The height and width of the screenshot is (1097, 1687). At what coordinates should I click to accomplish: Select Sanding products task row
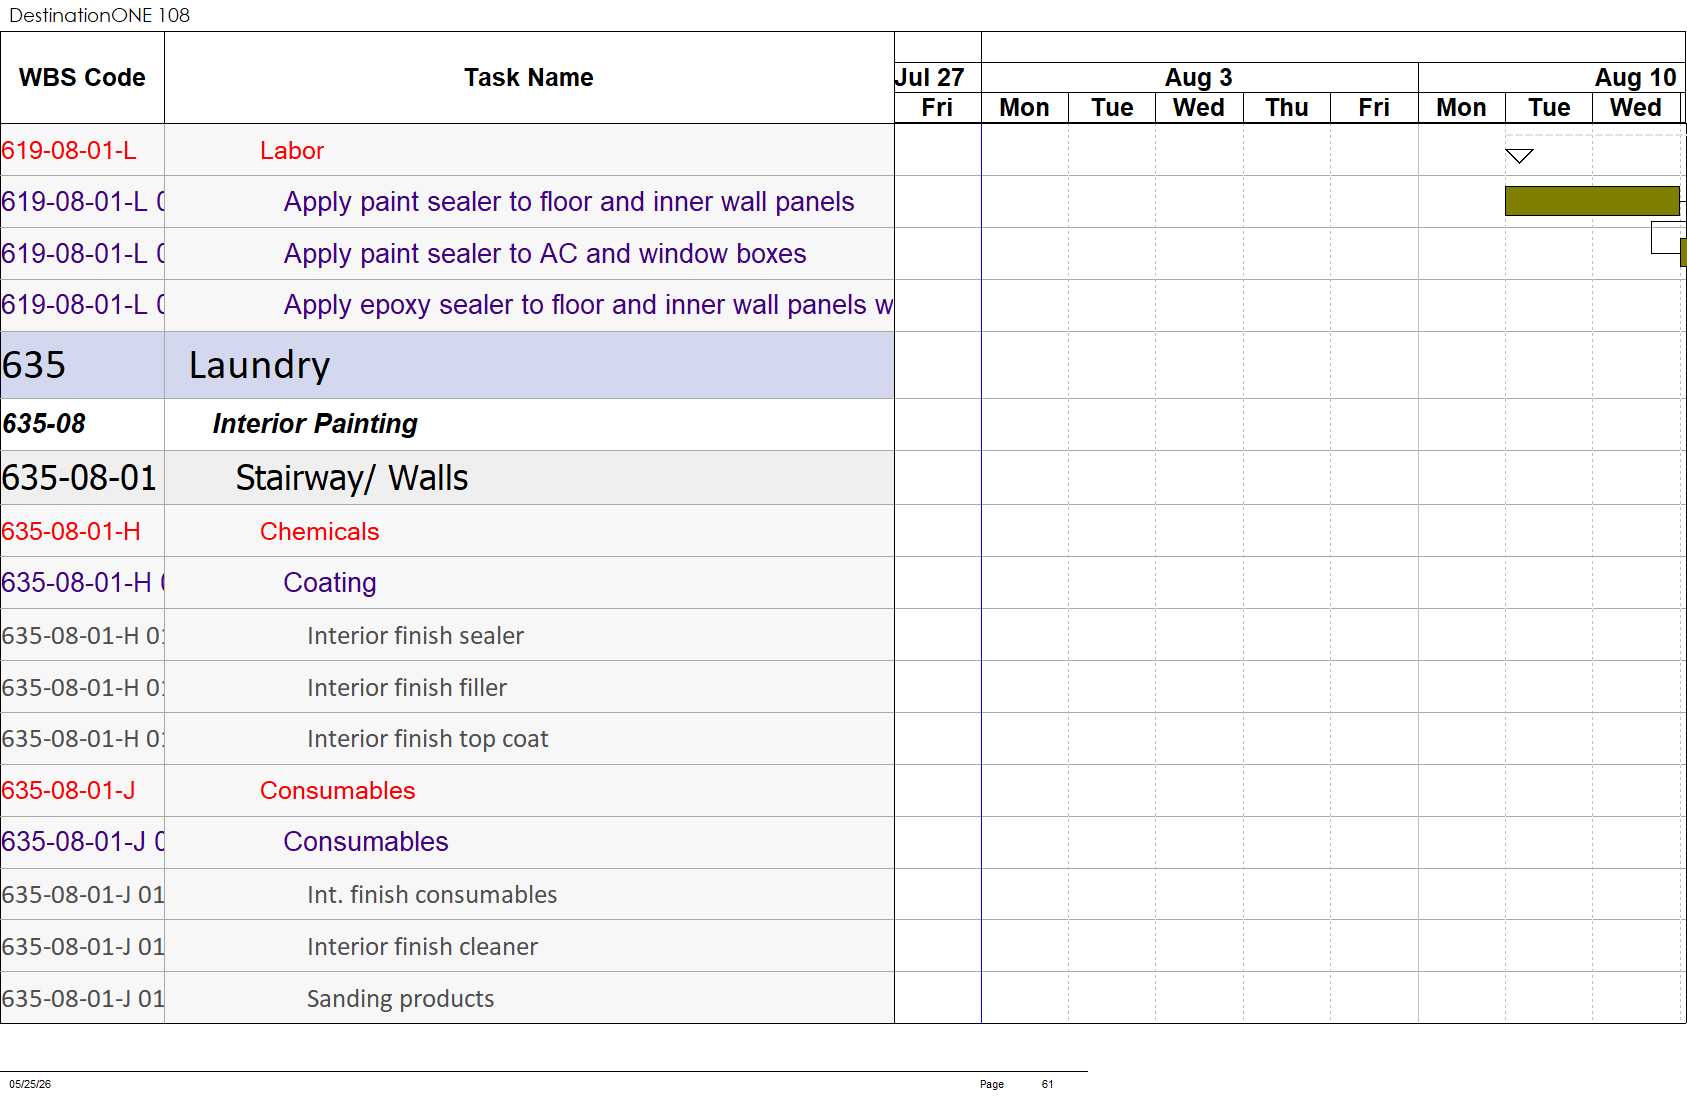point(447,998)
